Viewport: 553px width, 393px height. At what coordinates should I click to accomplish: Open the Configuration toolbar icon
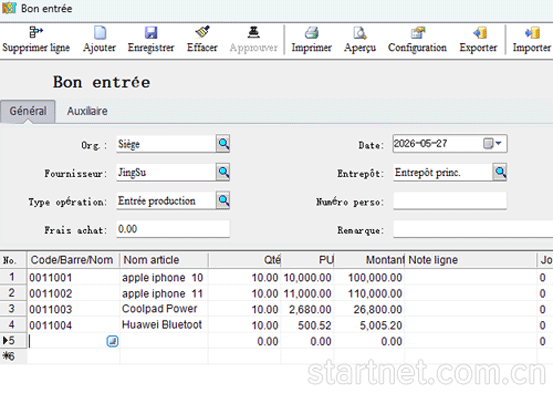[418, 33]
